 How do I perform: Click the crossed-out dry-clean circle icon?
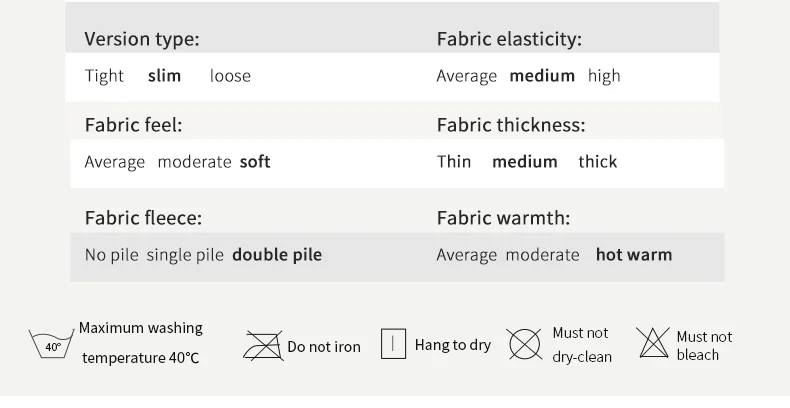[x=524, y=344]
